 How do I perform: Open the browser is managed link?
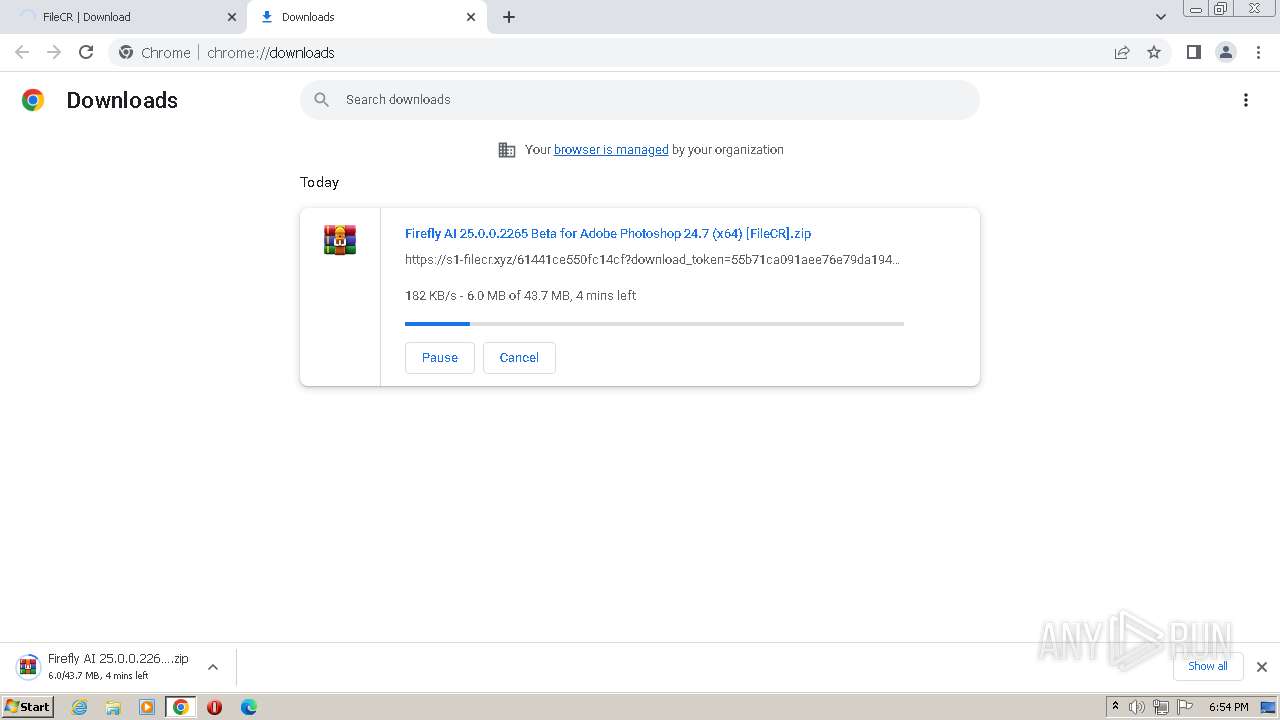pyautogui.click(x=611, y=150)
